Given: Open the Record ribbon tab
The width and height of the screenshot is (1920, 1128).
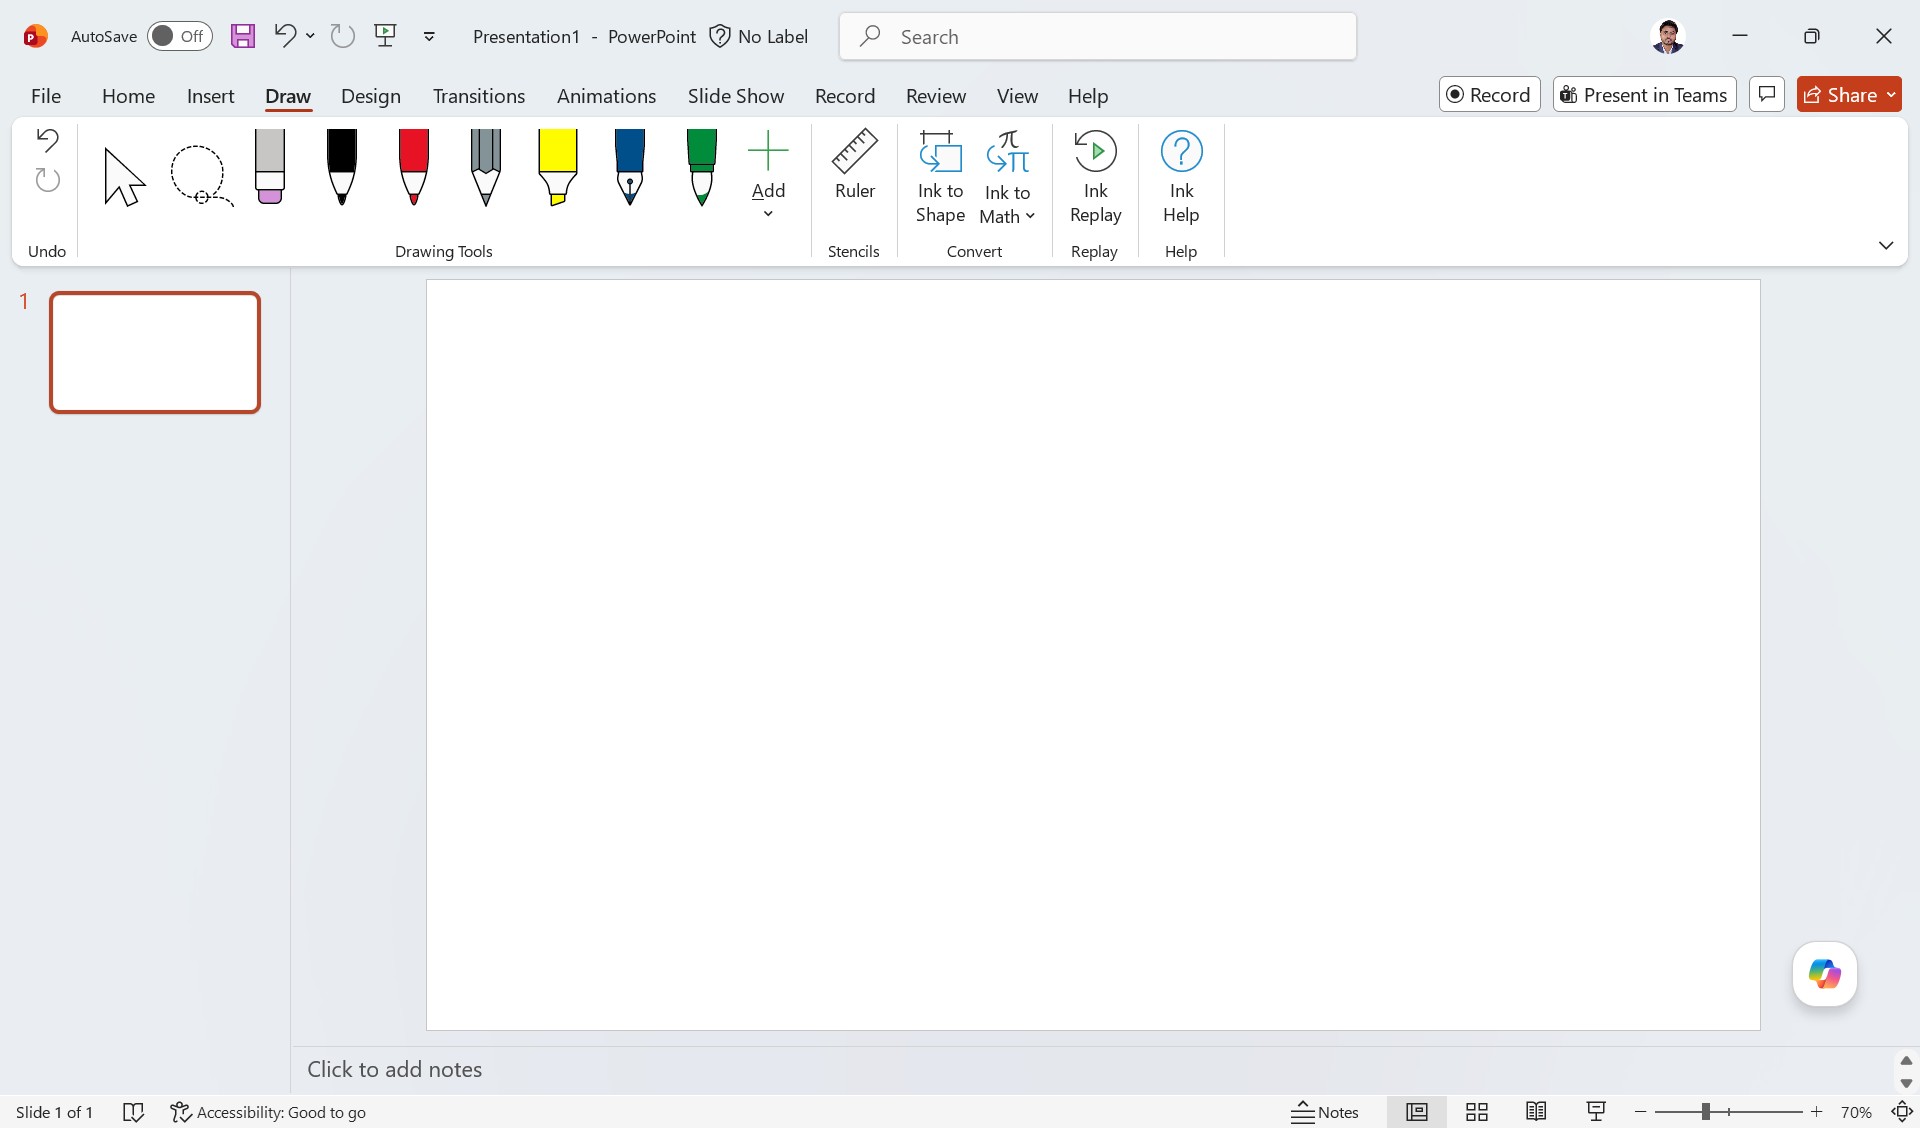Looking at the screenshot, I should (844, 95).
